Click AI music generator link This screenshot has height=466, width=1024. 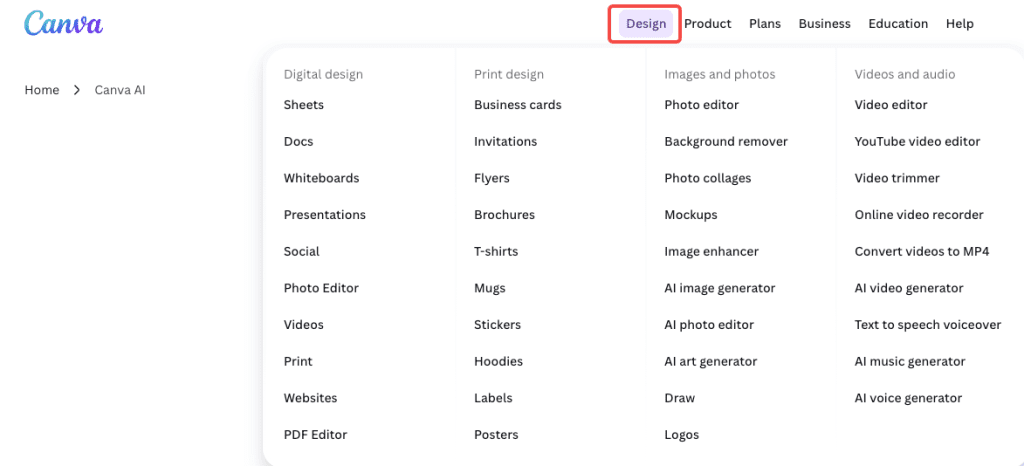pyautogui.click(x=909, y=362)
